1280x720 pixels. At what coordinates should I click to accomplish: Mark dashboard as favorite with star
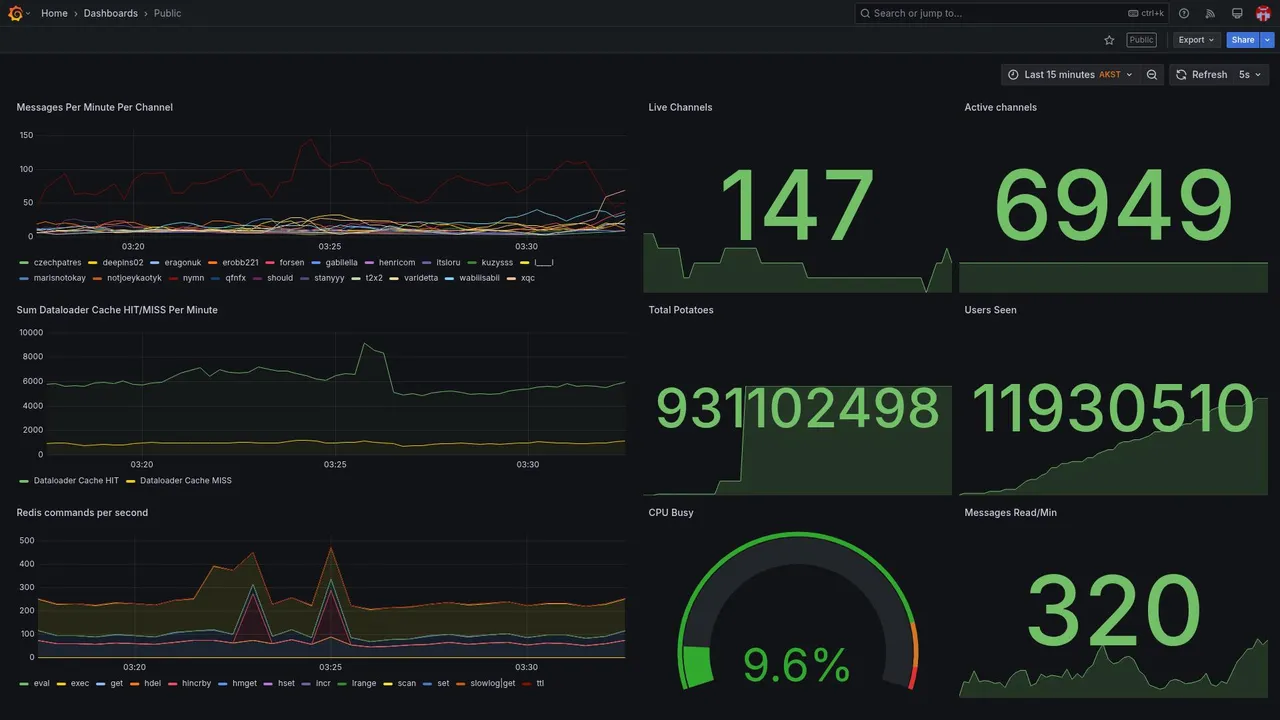(1109, 40)
